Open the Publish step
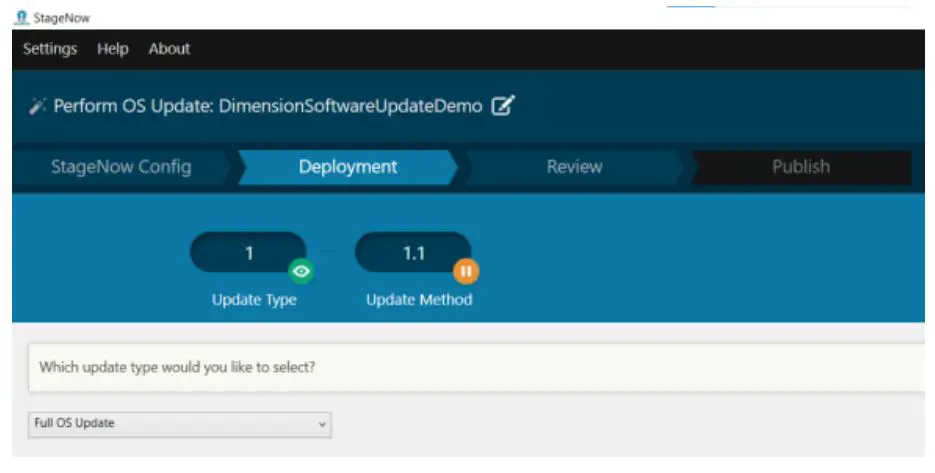935x473 pixels. 801,167
